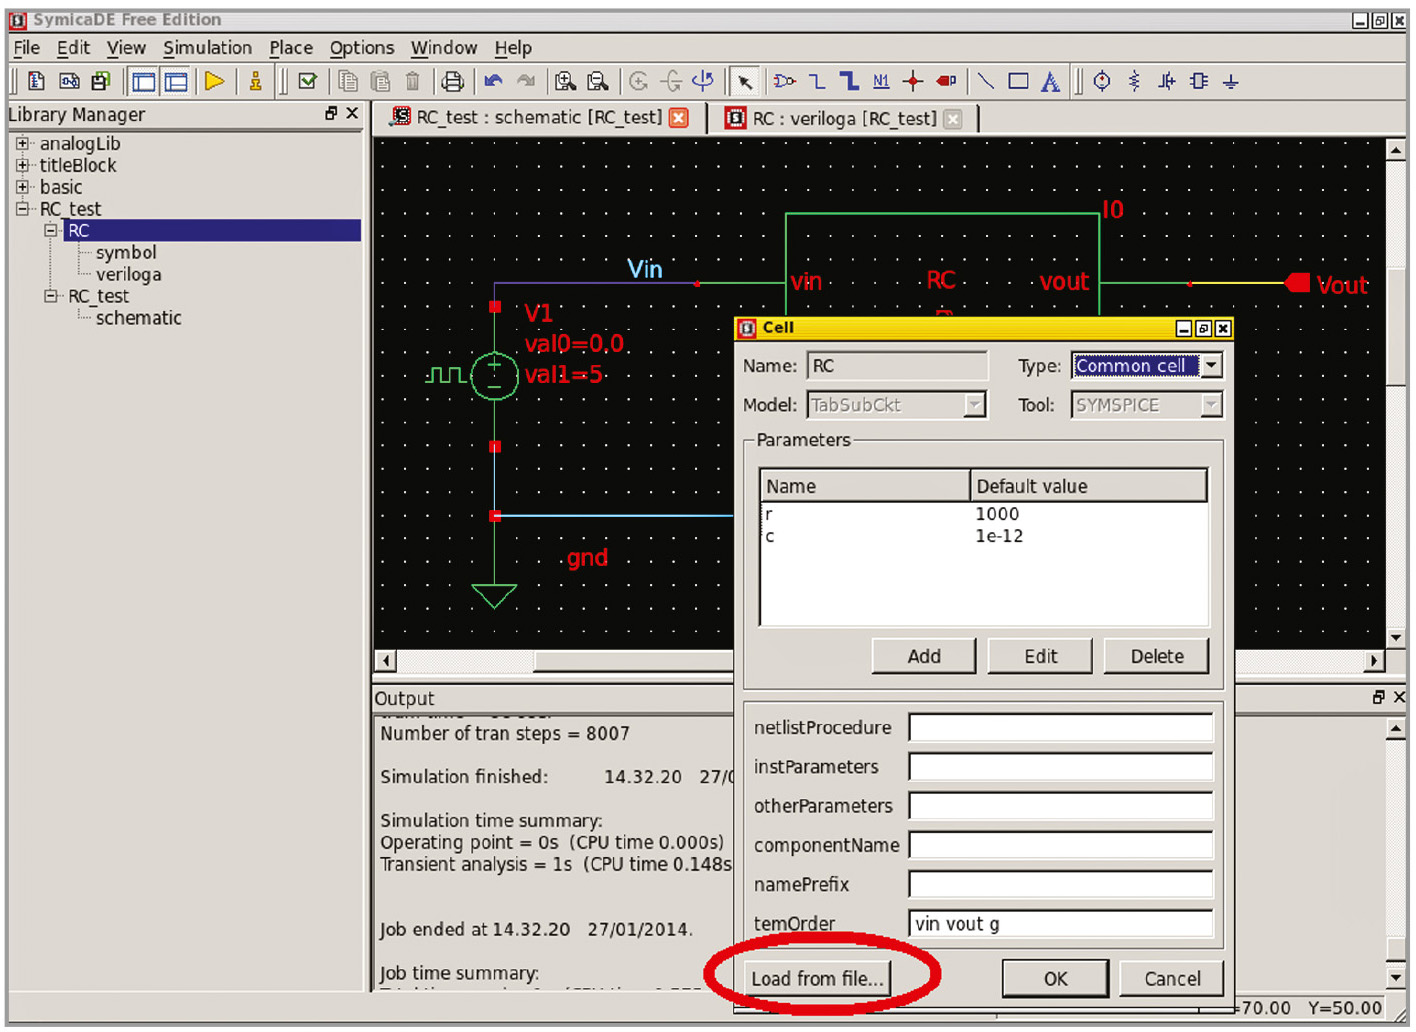Expand the titleBlock library
The width and height of the screenshot is (1416, 1032).
[22, 165]
